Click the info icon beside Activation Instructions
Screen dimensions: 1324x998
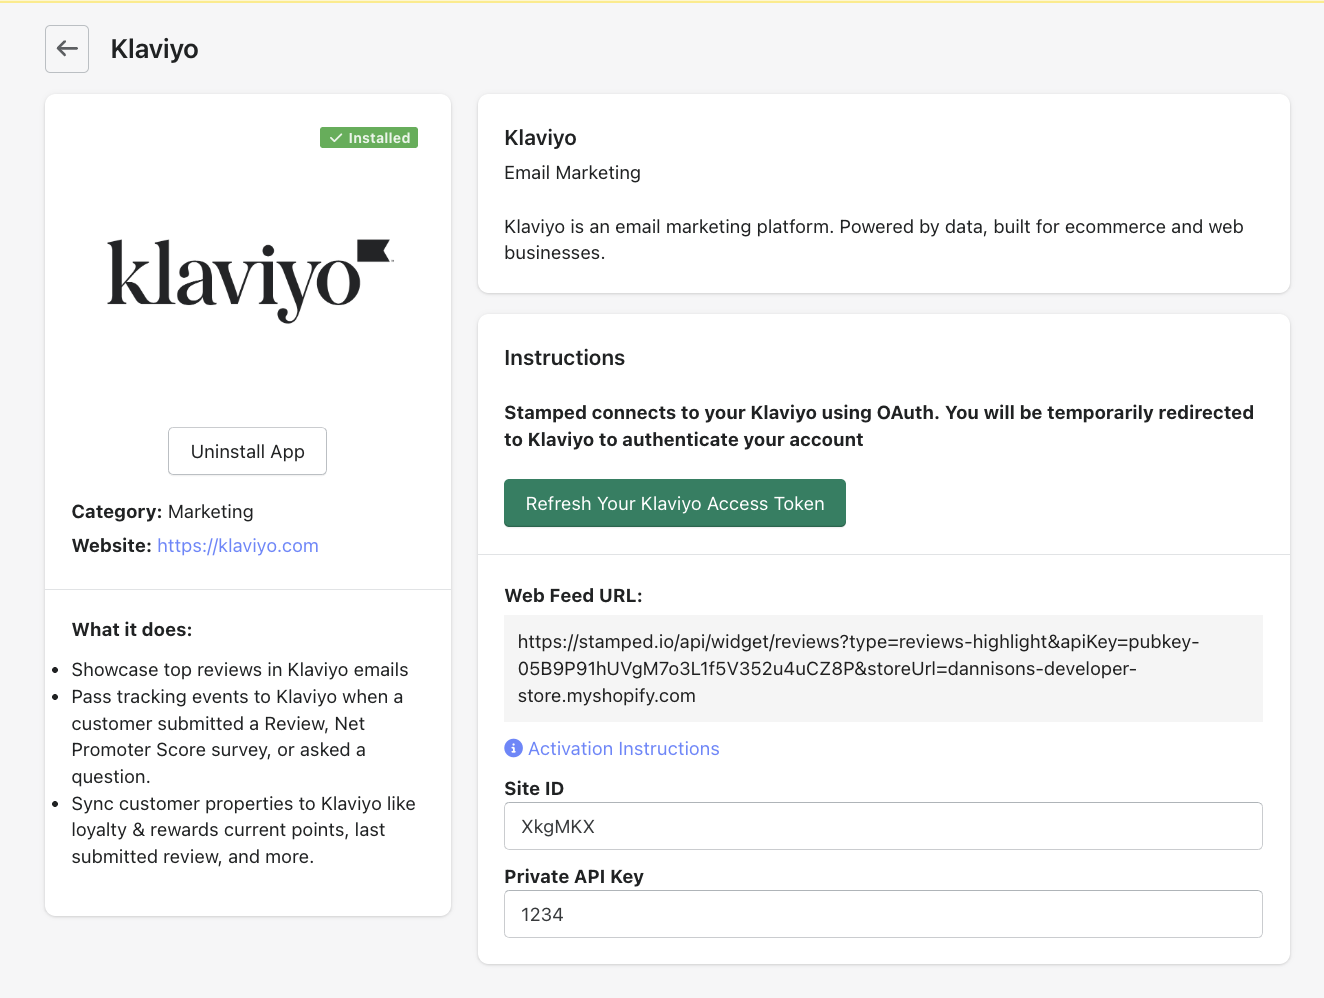coord(513,748)
